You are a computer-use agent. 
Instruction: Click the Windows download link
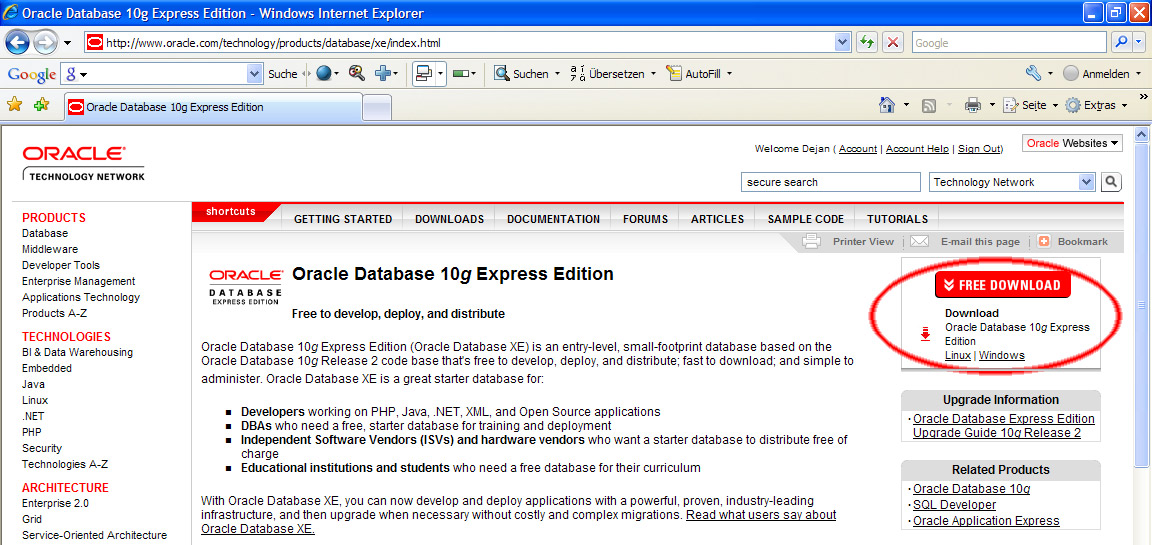click(x=1001, y=355)
